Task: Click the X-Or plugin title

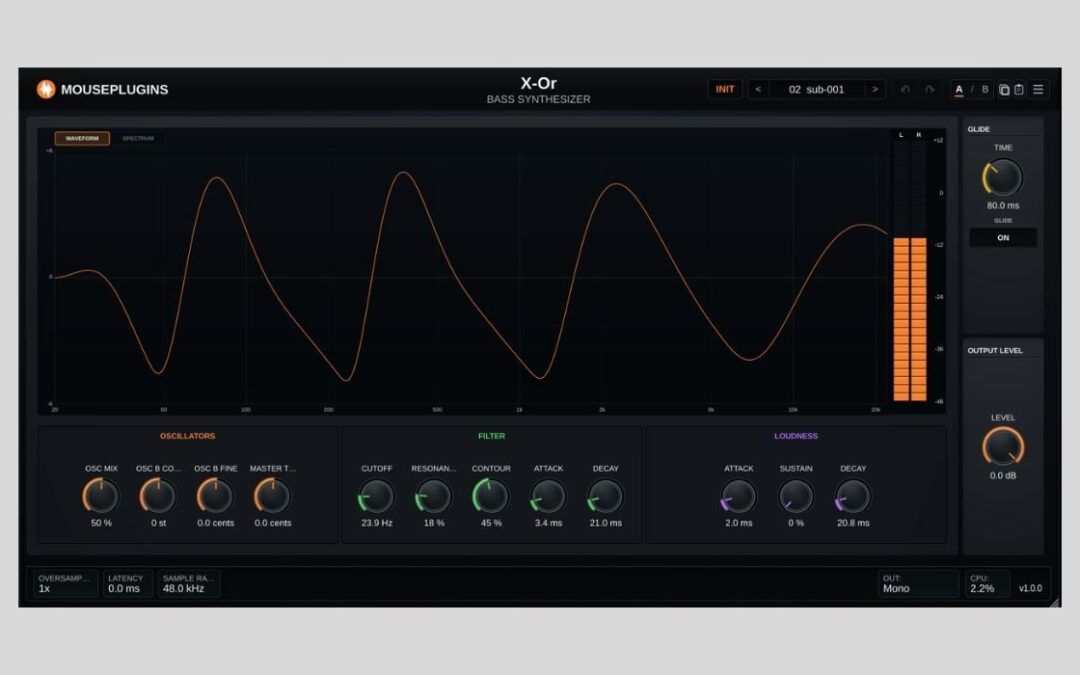Action: coord(538,83)
